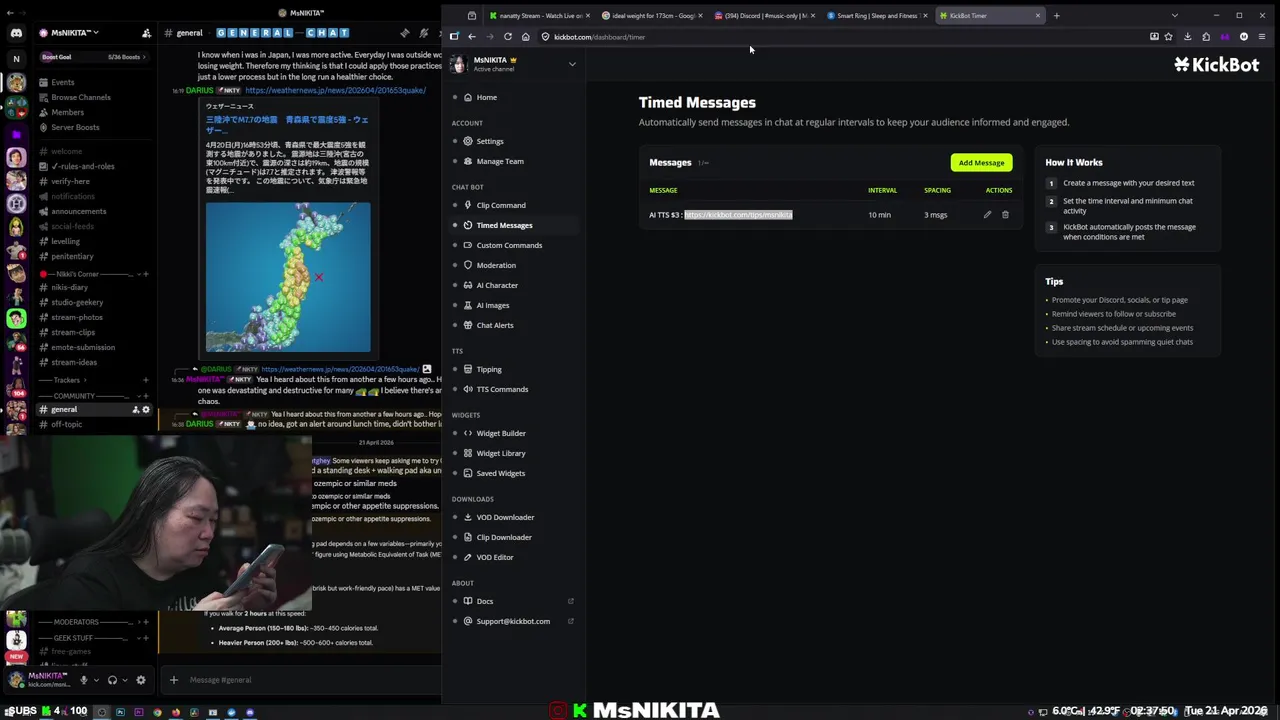Switch to Smart Ring browser tab

(876, 16)
